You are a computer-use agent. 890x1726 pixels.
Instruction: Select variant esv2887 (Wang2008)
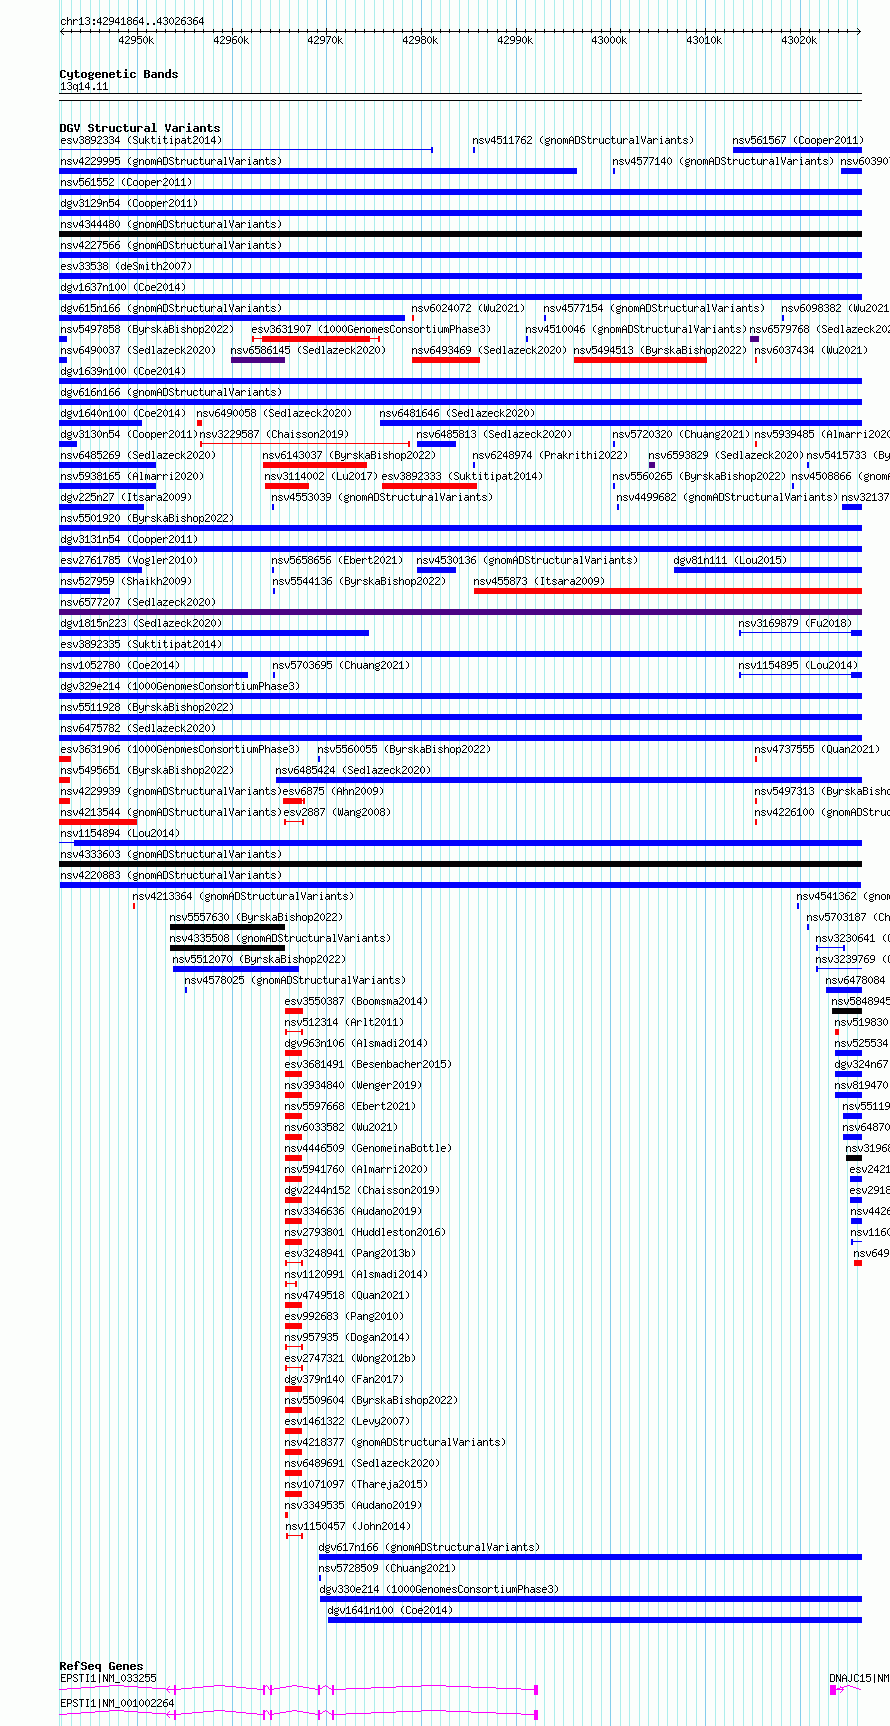tap(337, 813)
